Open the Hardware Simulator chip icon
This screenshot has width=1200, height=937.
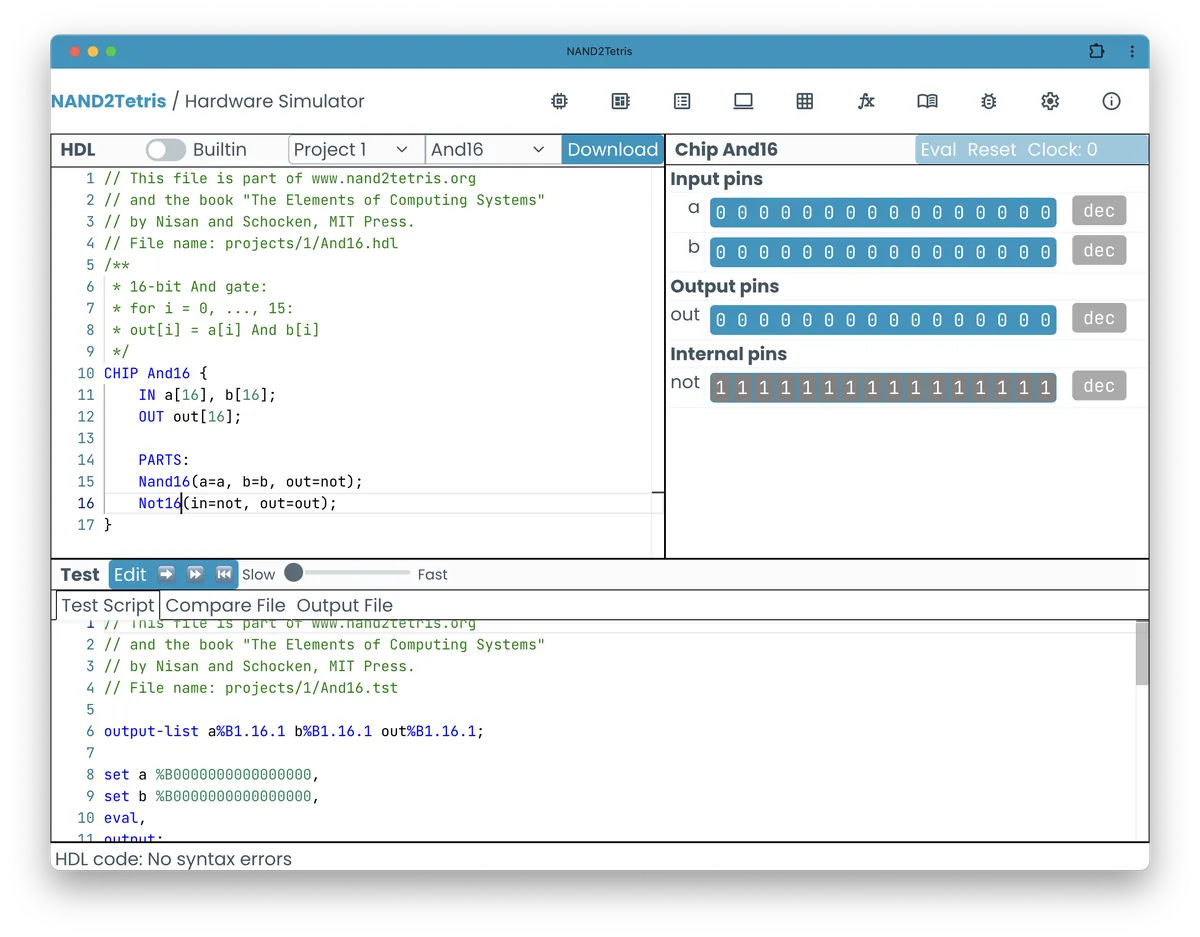(560, 101)
